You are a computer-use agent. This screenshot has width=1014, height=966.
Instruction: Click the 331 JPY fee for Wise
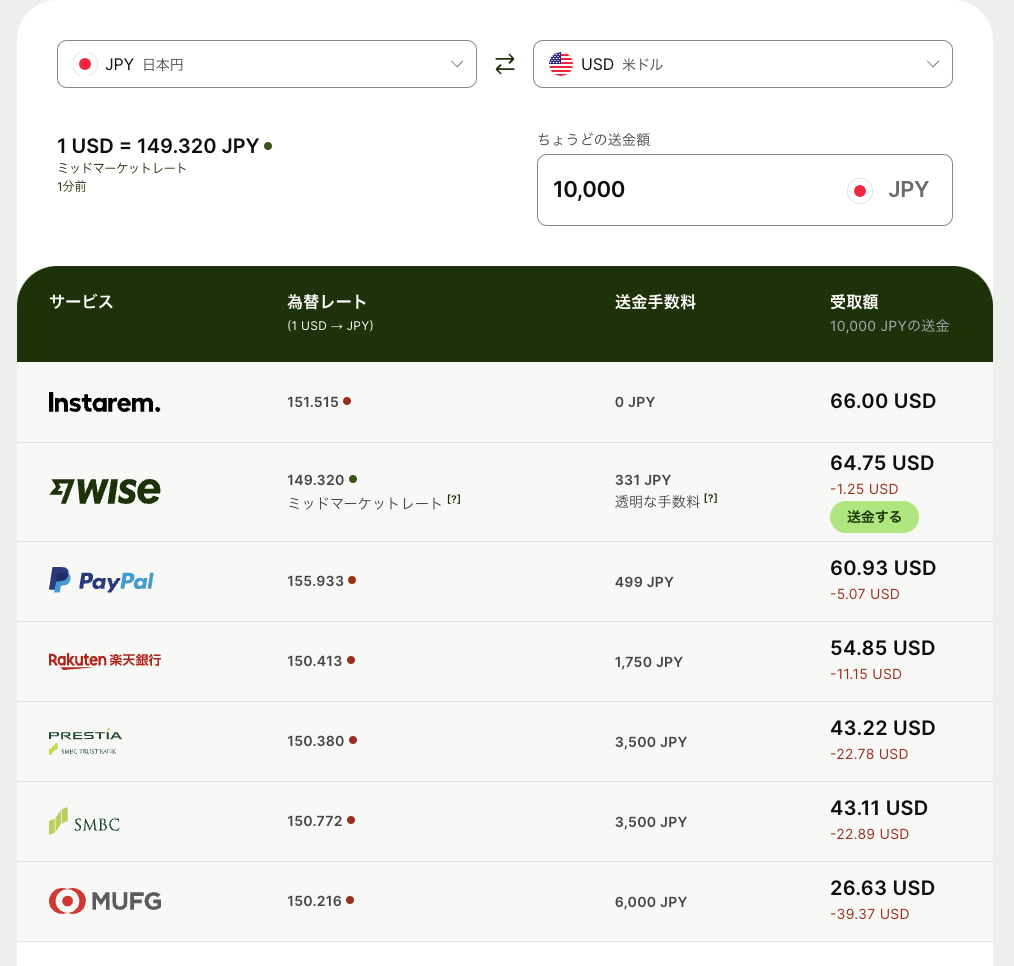point(643,480)
